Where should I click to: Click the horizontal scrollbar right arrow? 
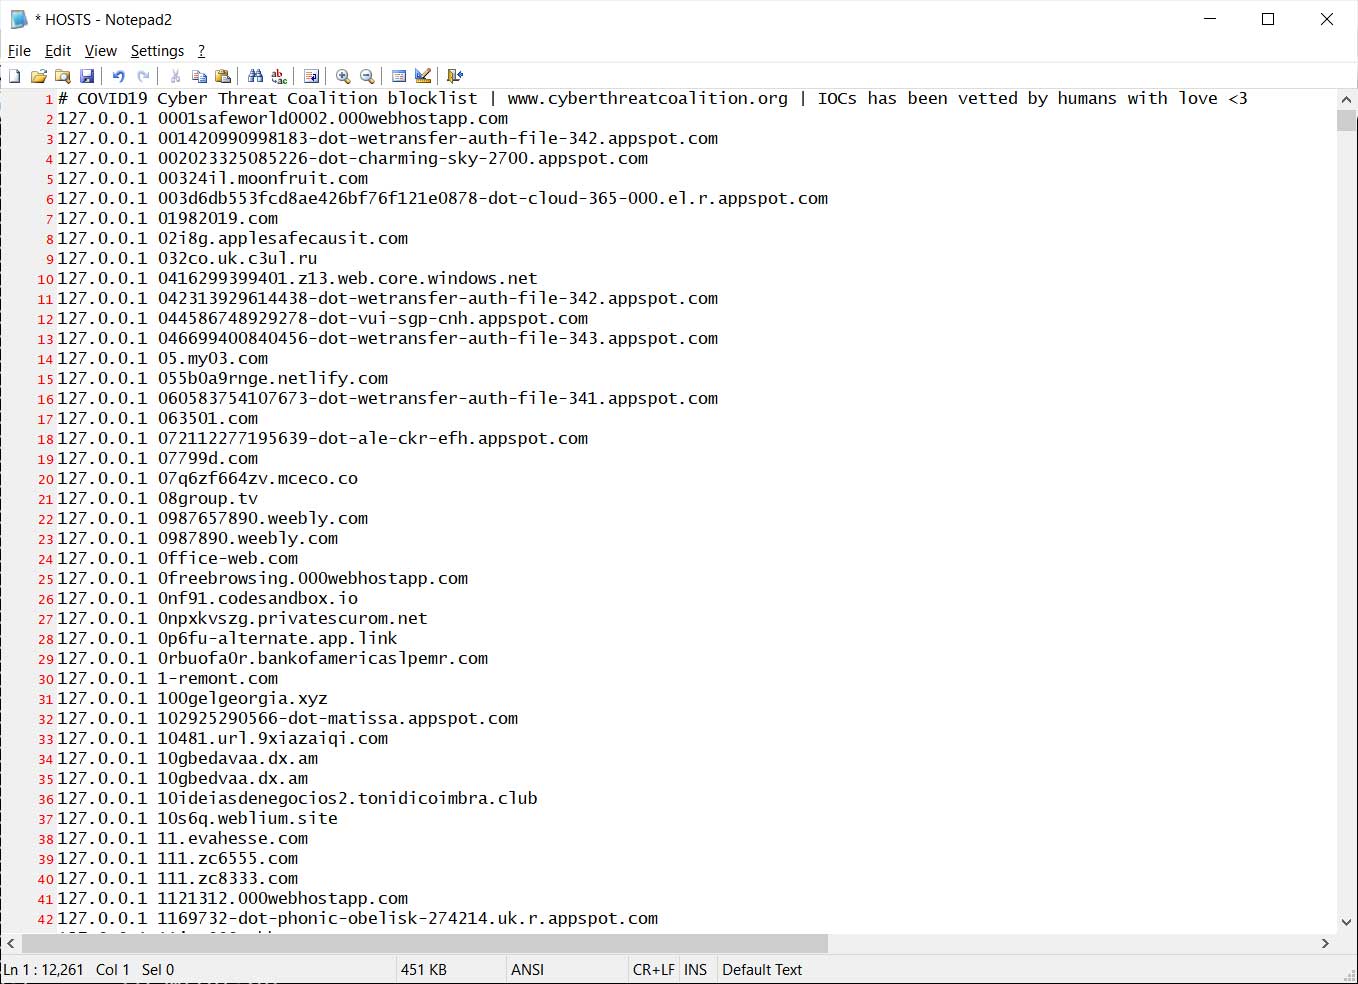click(x=1325, y=943)
